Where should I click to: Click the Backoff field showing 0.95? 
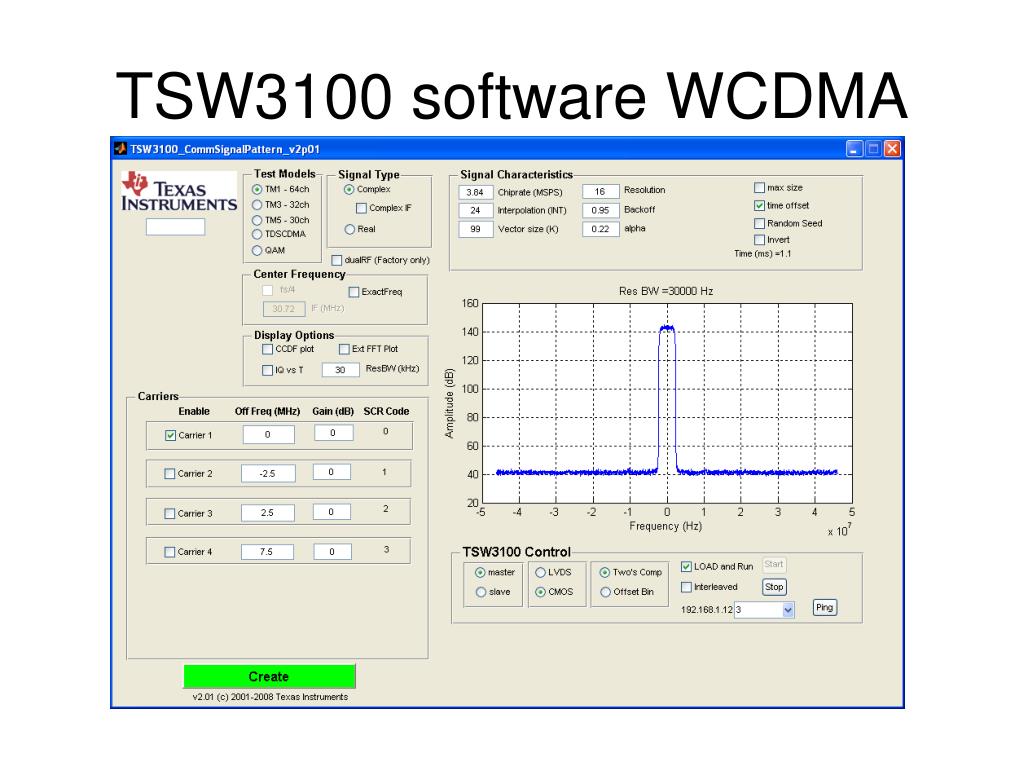pos(600,210)
